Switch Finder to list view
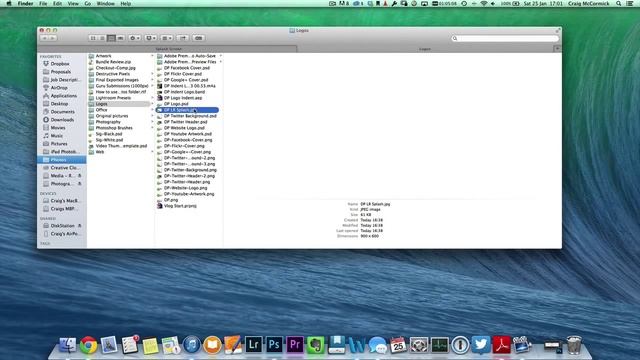The image size is (640, 360). click(102, 38)
